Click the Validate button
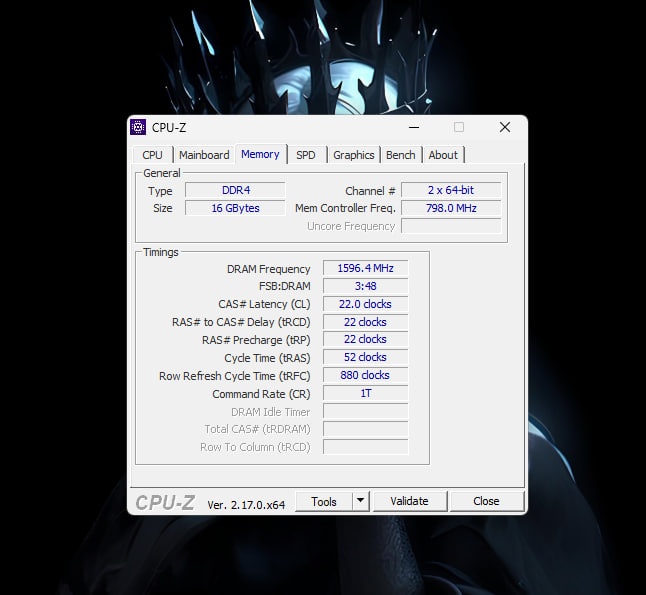This screenshot has width=646, height=595. [410, 501]
